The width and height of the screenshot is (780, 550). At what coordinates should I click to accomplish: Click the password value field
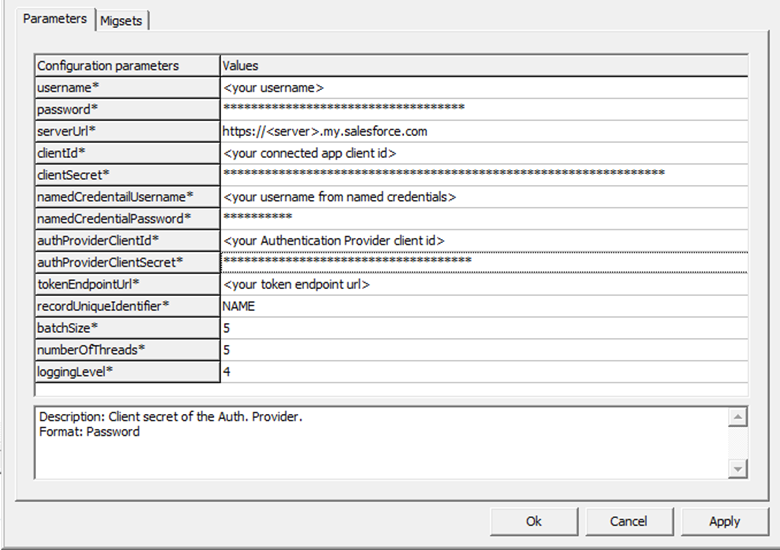(x=484, y=109)
